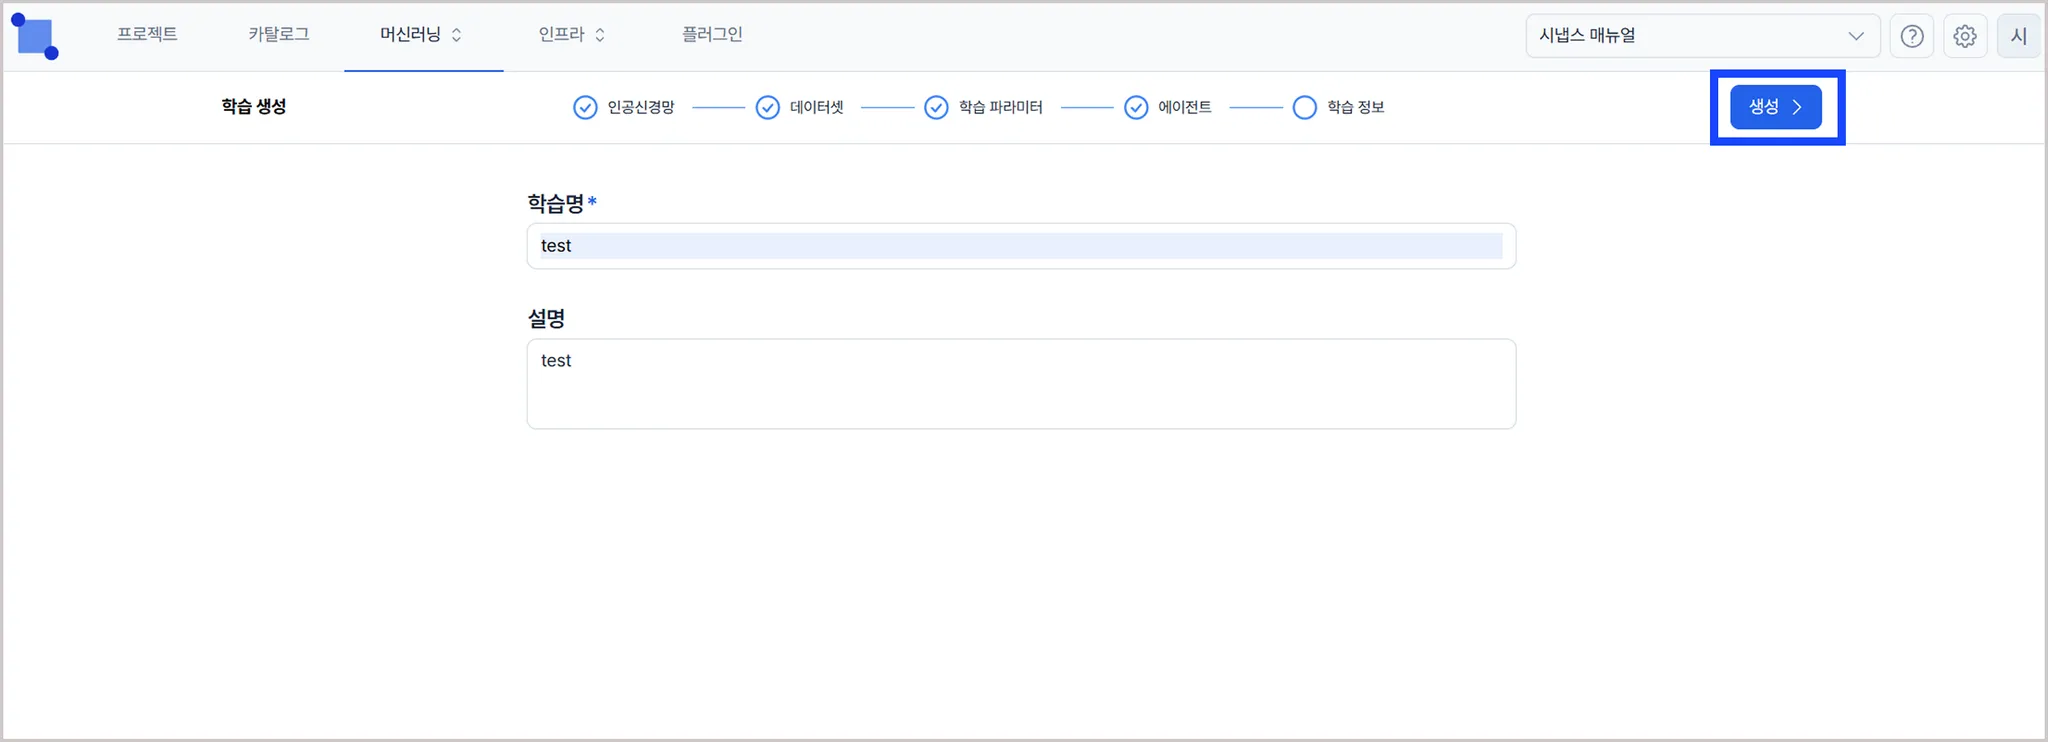Expand the 머신러닝 menu

421,35
